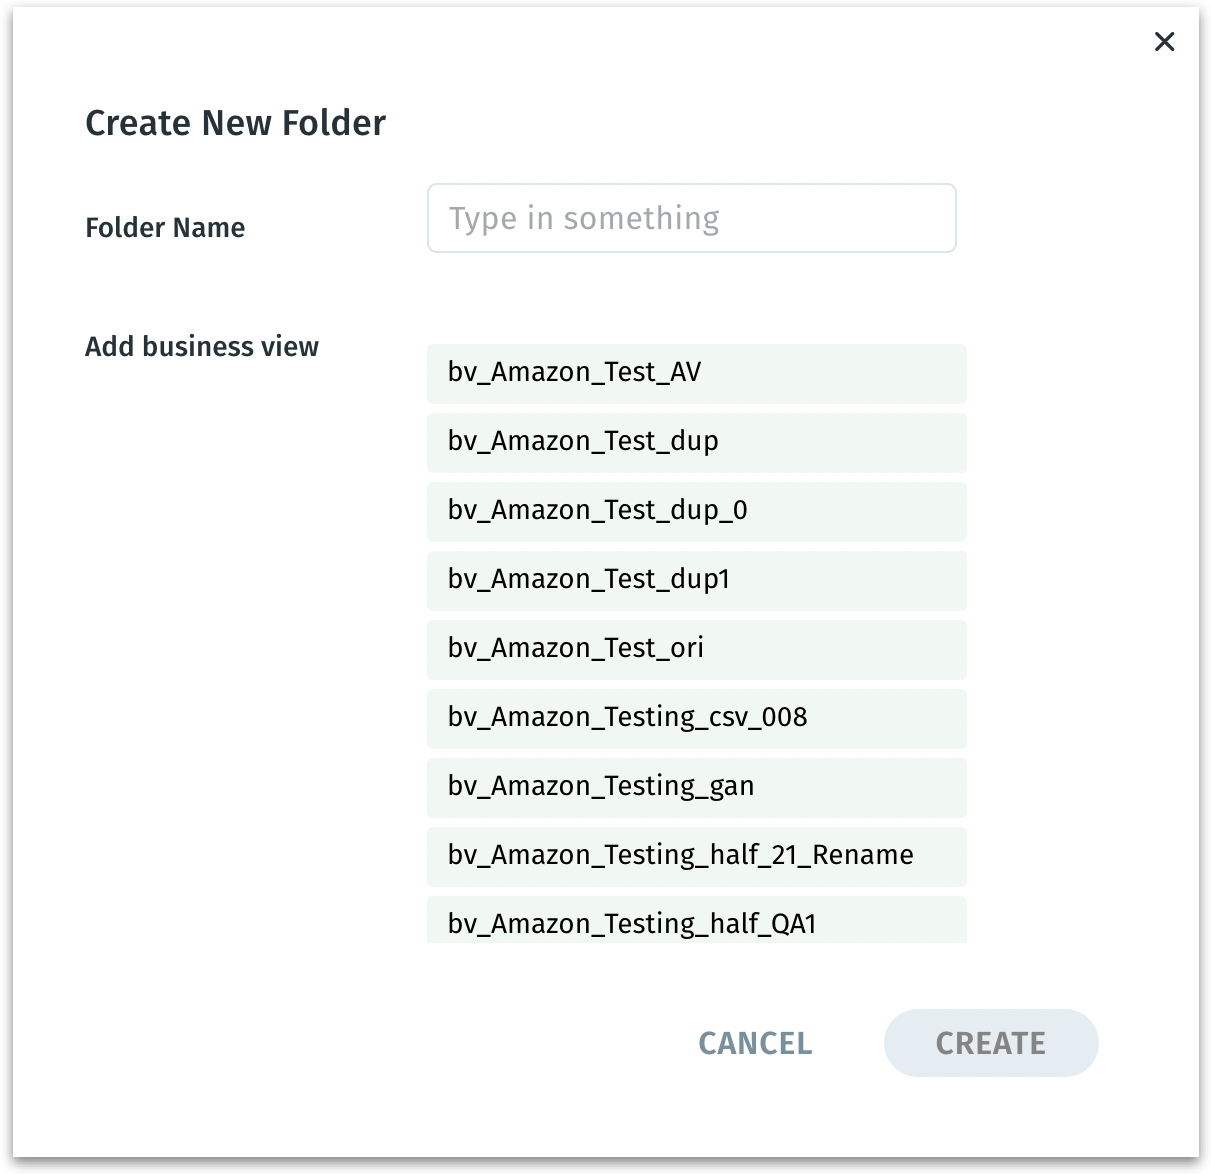This screenshot has width=1211, height=1174.
Task: Choose bv_Amazon_Test_dup from the list
Action: pos(696,442)
